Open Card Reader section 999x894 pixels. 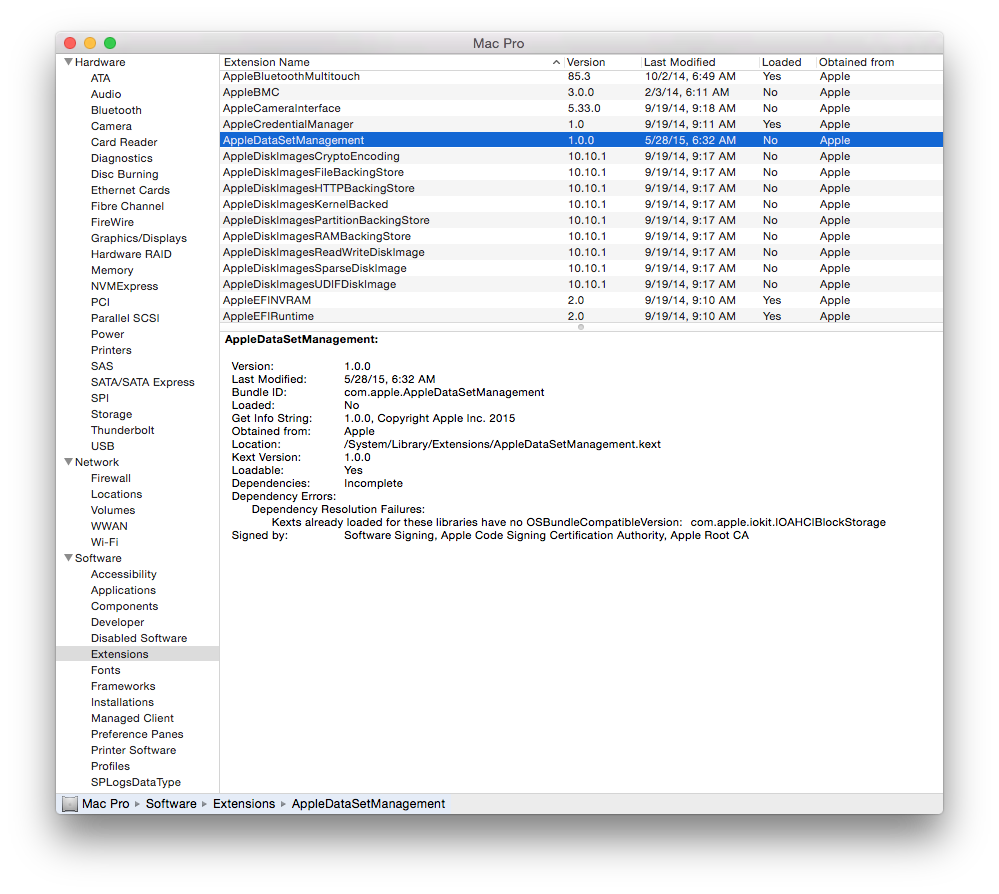[x=124, y=142]
